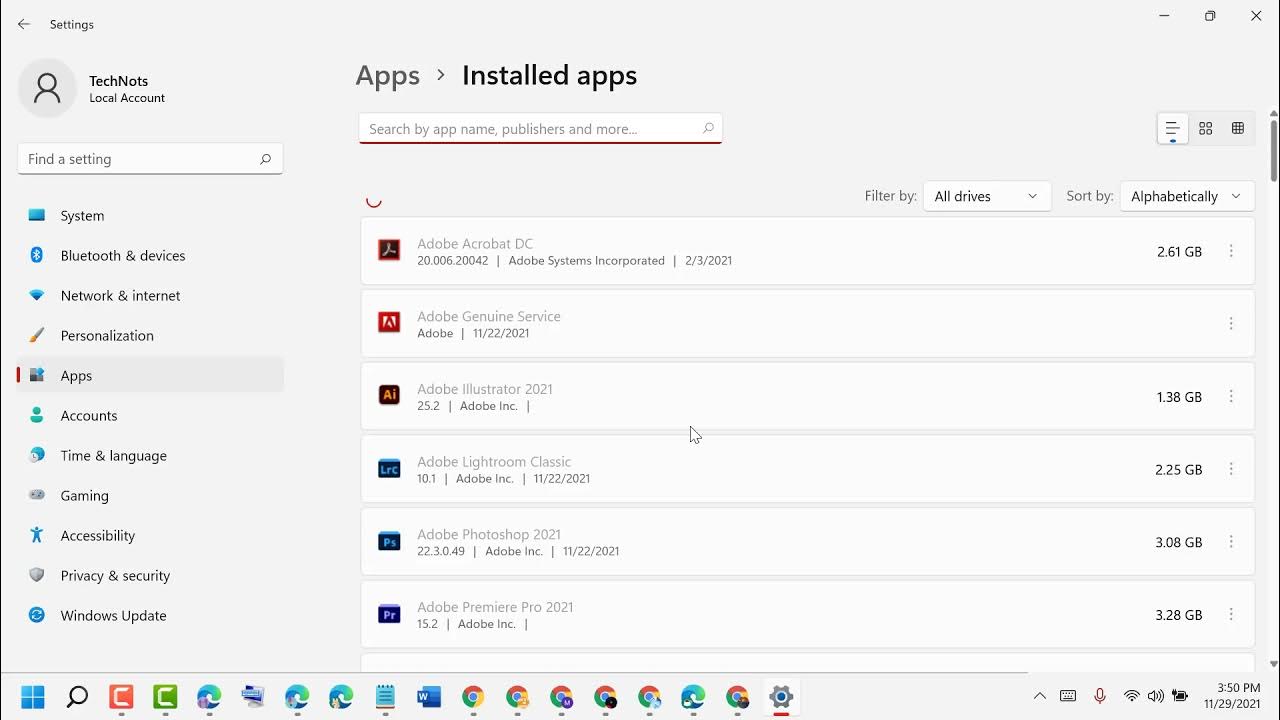
Task: Open three-dot options for Adobe Premiere Pro 2021
Action: pos(1231,615)
